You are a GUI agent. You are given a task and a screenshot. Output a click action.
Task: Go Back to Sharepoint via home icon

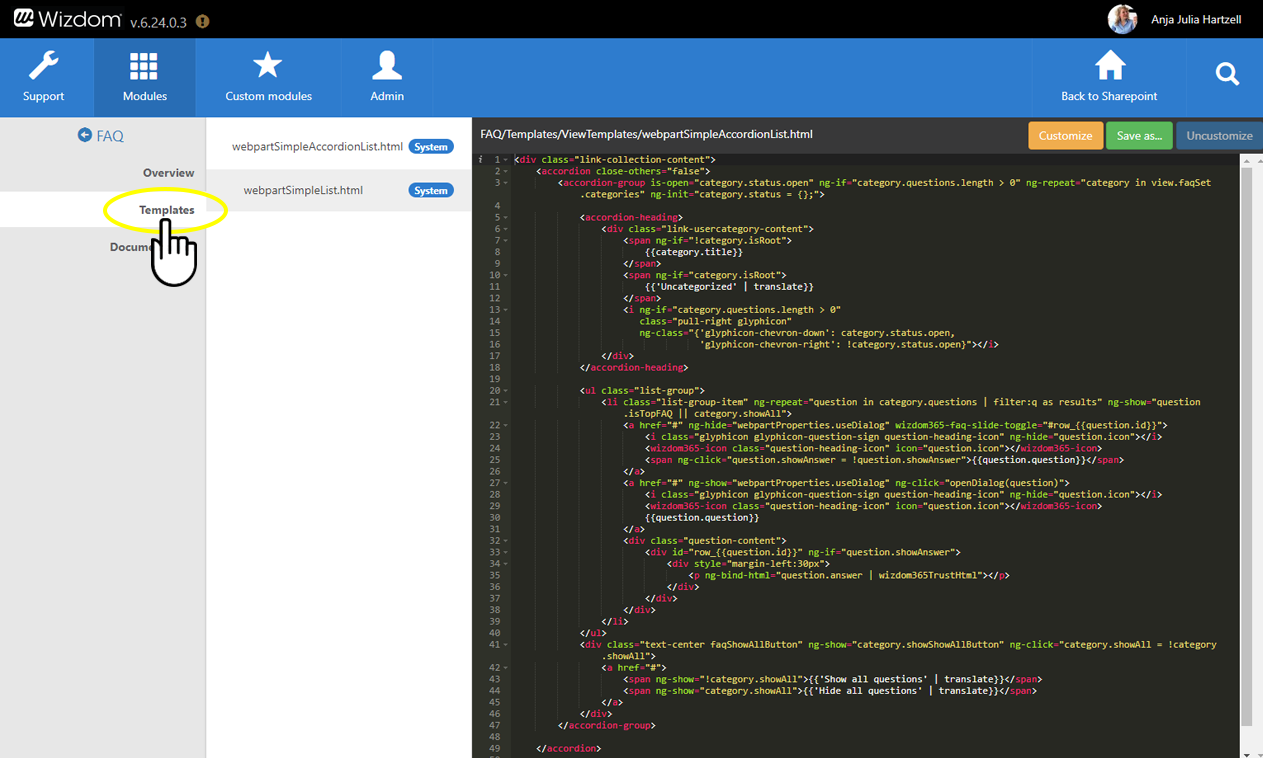pyautogui.click(x=1108, y=78)
